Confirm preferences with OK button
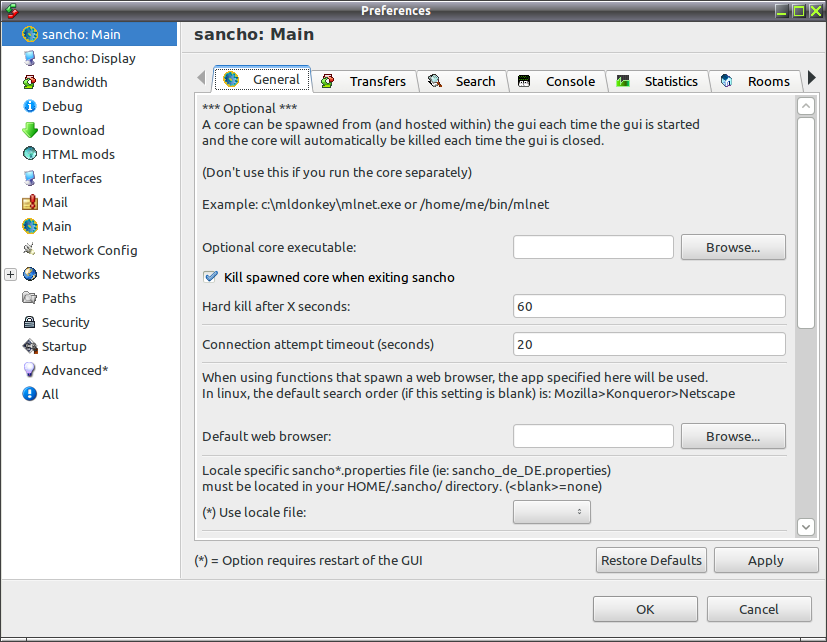 pyautogui.click(x=645, y=609)
